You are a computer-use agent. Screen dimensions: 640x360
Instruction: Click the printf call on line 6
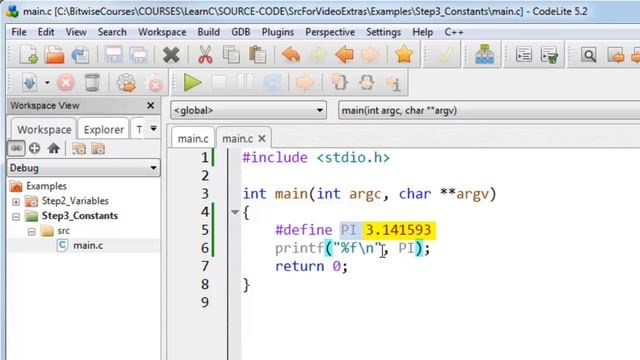click(x=299, y=248)
